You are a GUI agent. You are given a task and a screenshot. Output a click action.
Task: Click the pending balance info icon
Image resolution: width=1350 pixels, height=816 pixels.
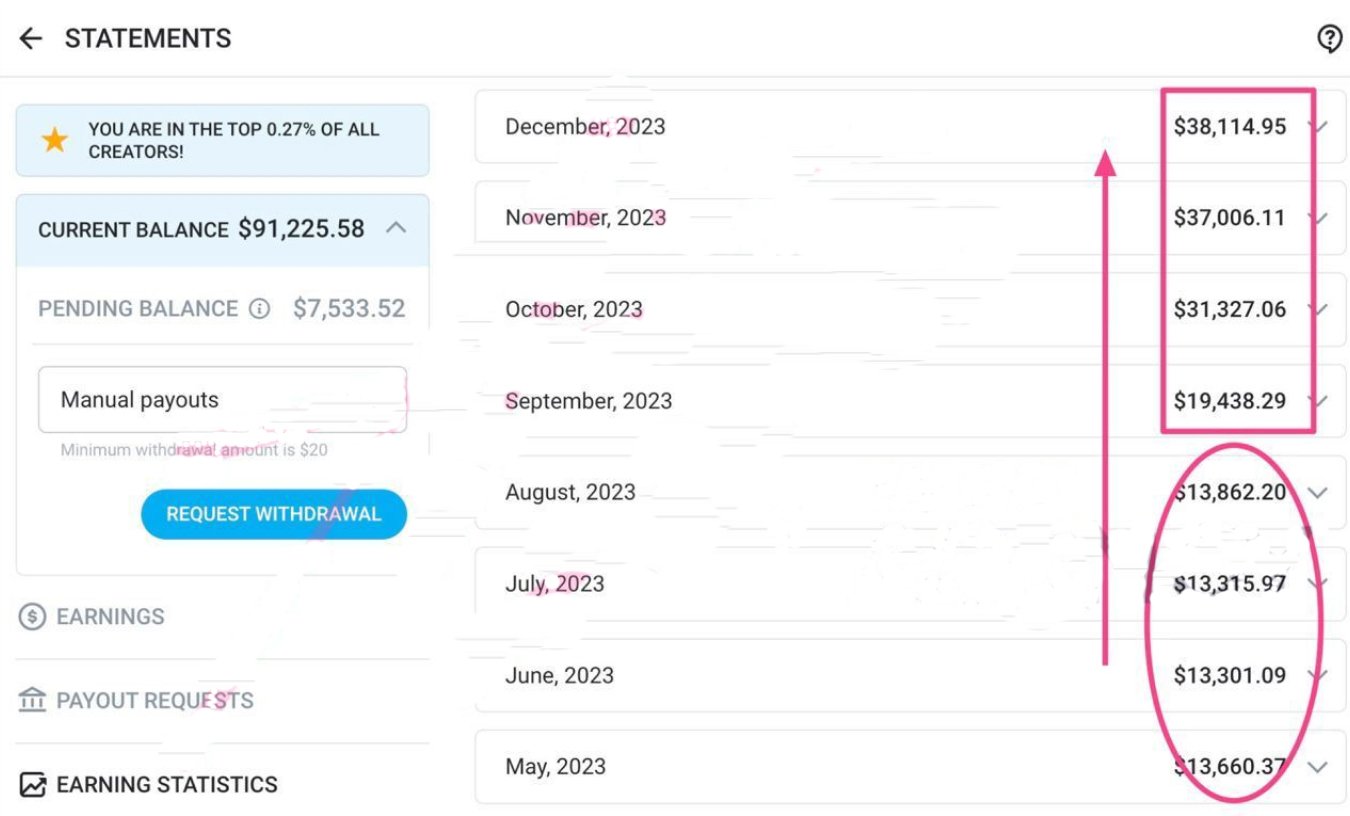[259, 309]
